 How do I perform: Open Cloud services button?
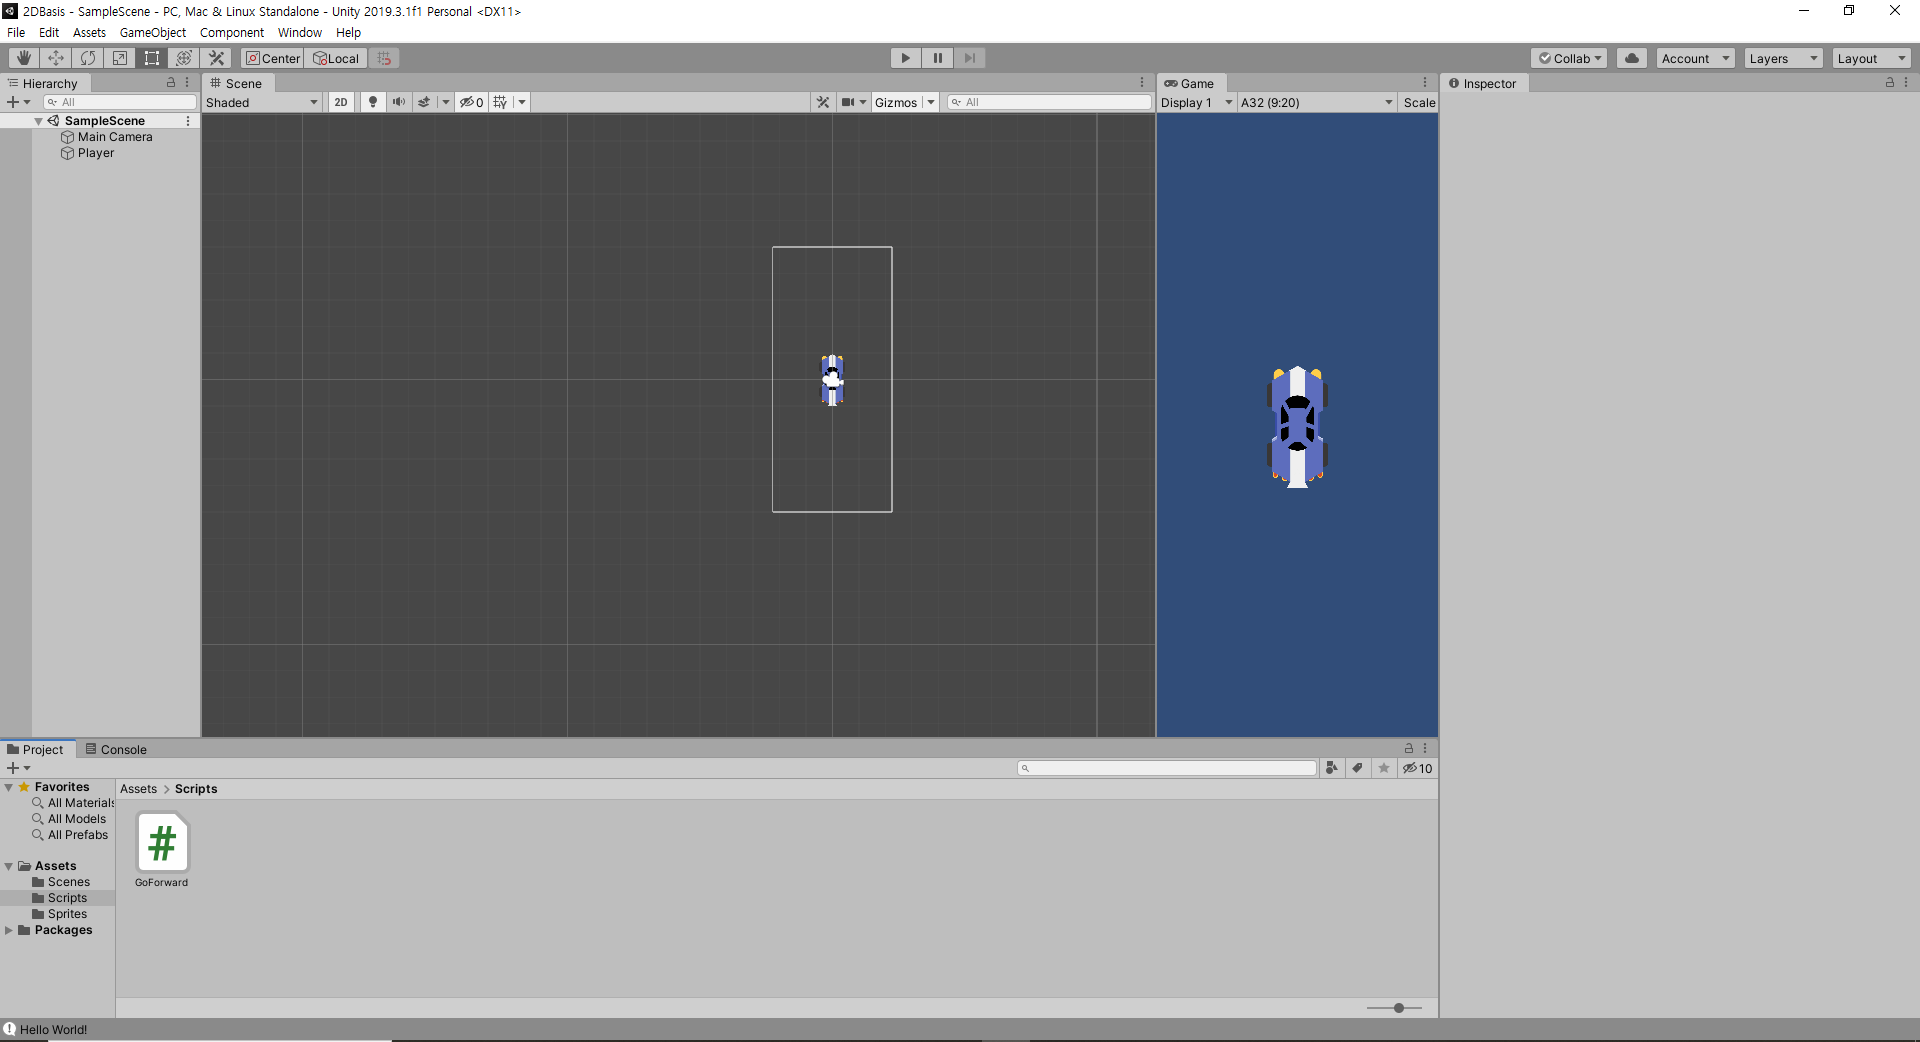click(x=1632, y=58)
